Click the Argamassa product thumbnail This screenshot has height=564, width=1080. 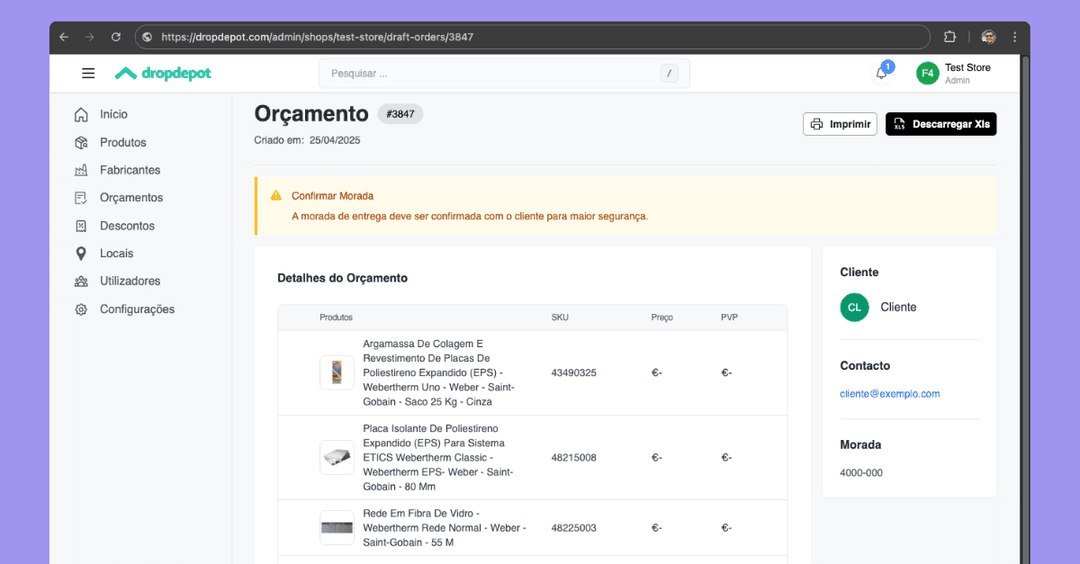[337, 373]
